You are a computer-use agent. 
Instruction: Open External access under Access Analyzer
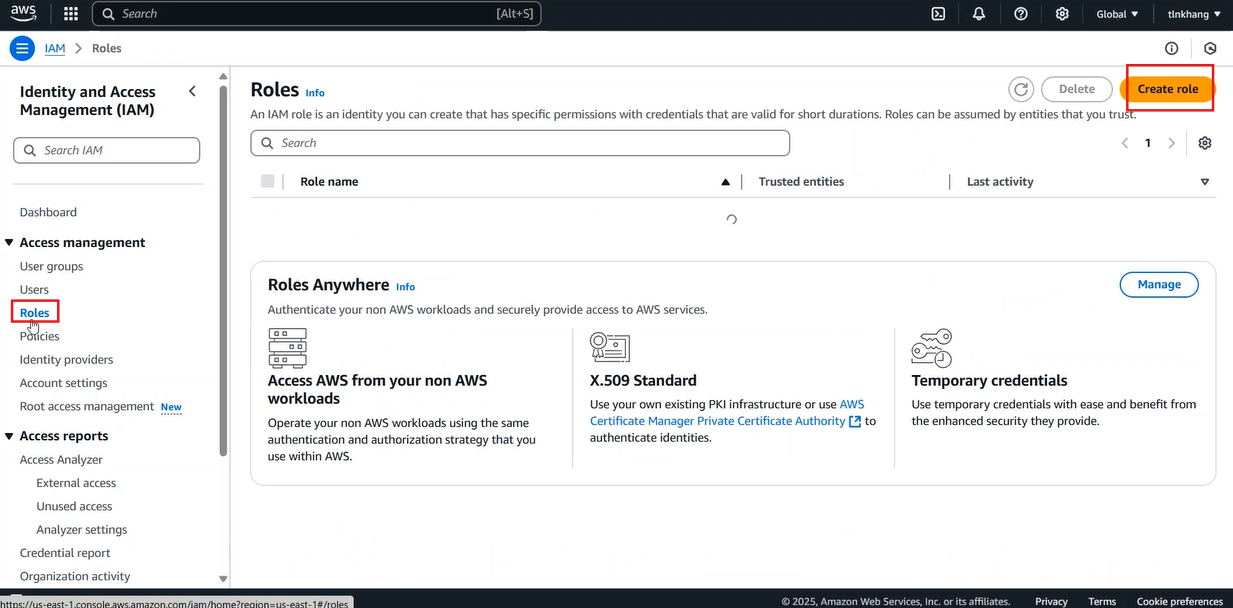(76, 483)
